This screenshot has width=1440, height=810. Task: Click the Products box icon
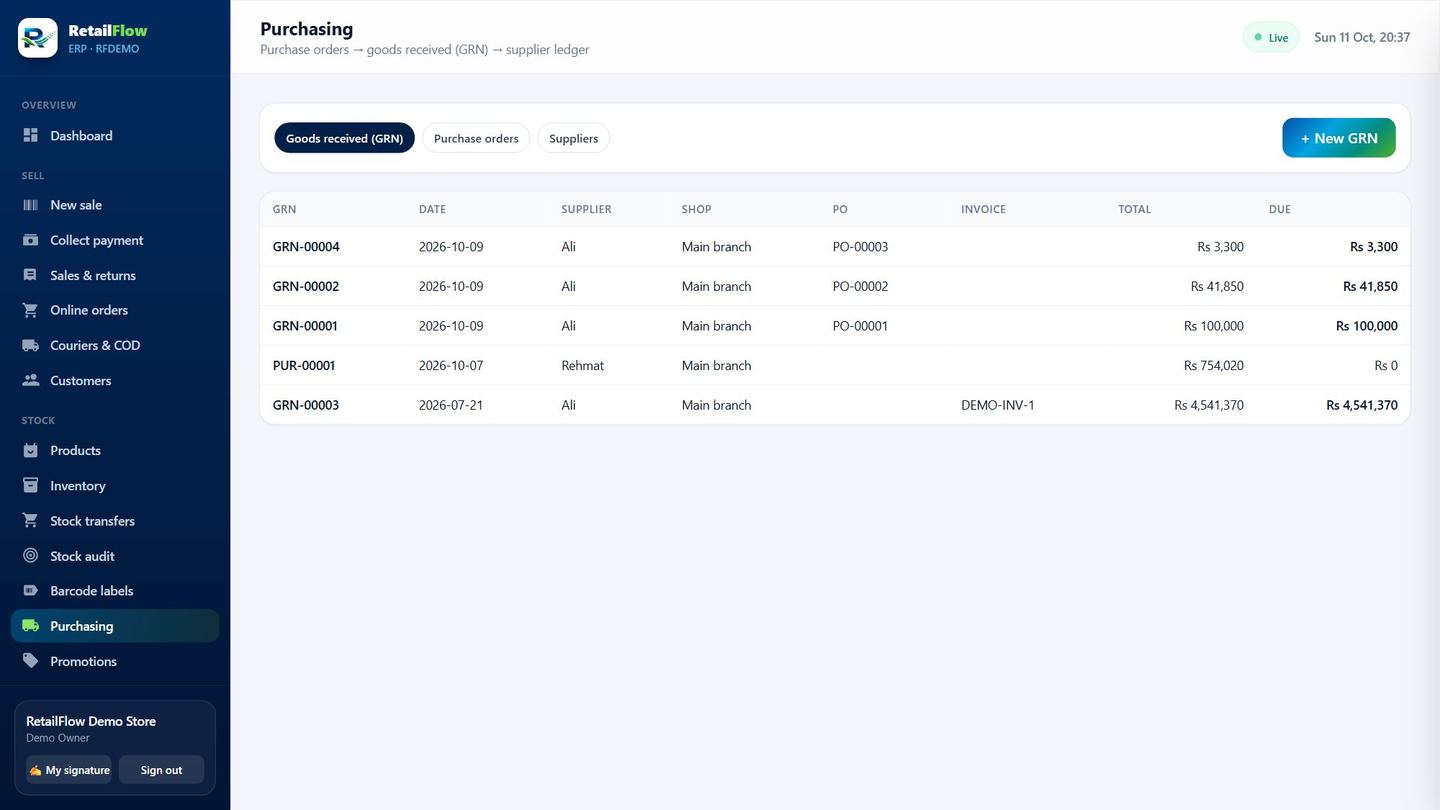coord(31,450)
